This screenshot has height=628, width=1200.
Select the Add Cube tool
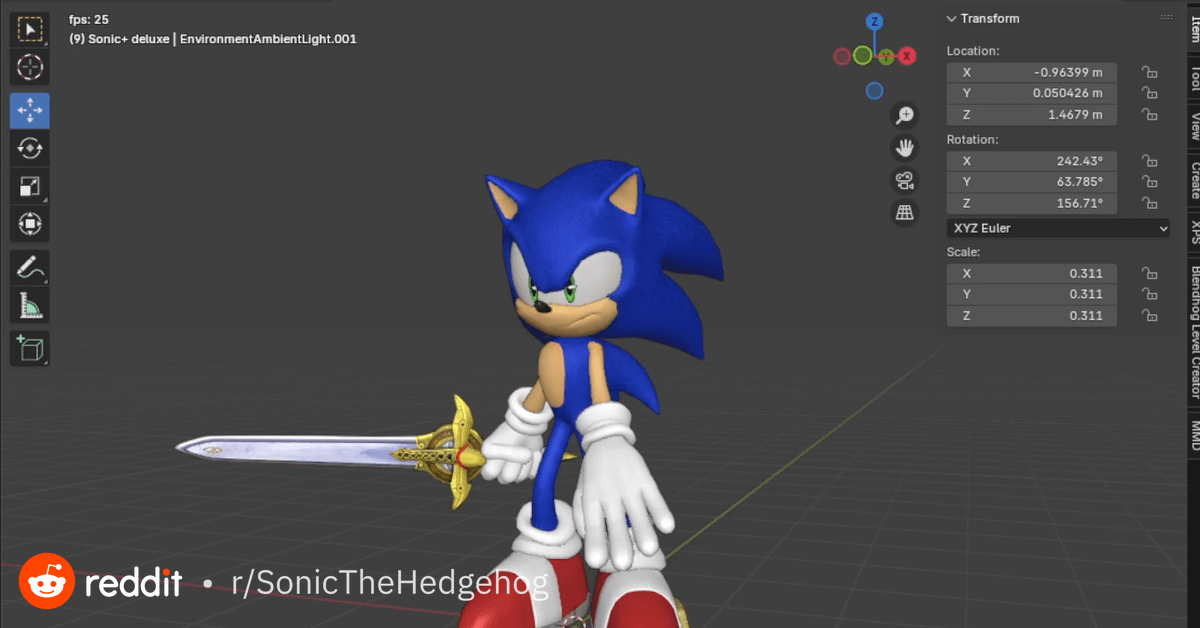coord(30,349)
